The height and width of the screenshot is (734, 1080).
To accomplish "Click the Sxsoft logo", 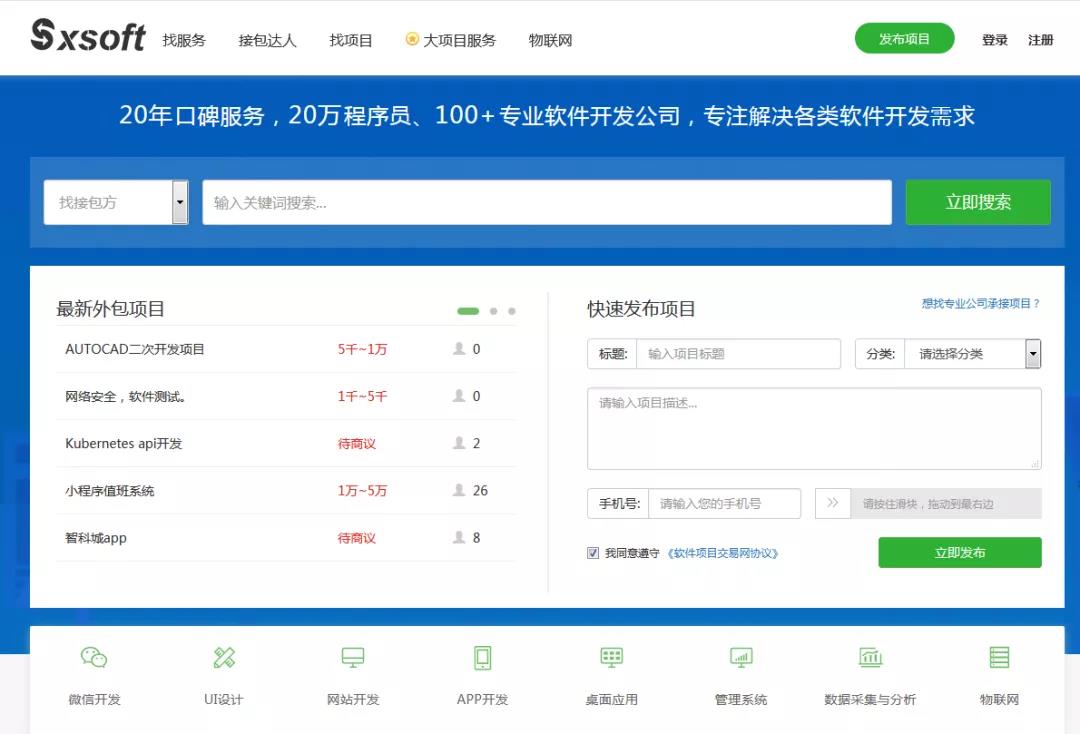I will pyautogui.click(x=88, y=36).
